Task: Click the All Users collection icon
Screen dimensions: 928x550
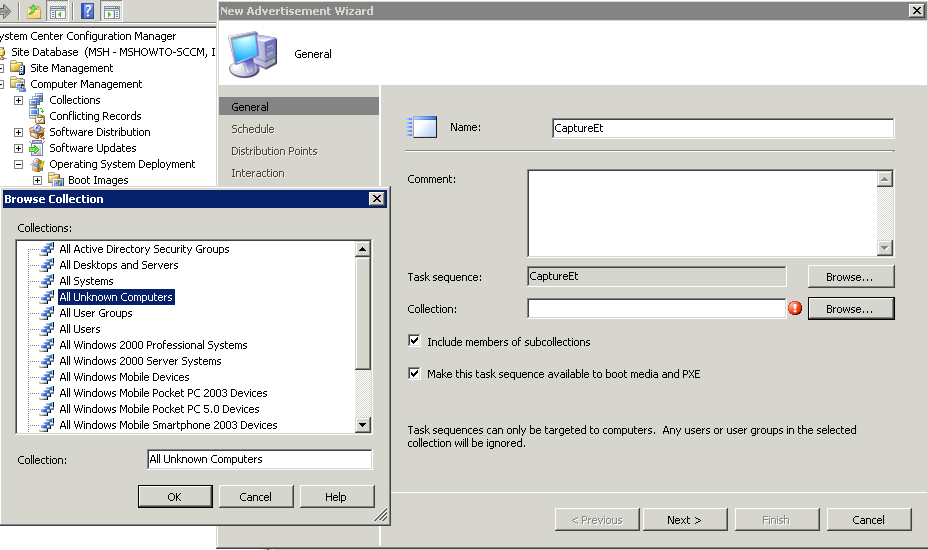Action: click(47, 329)
